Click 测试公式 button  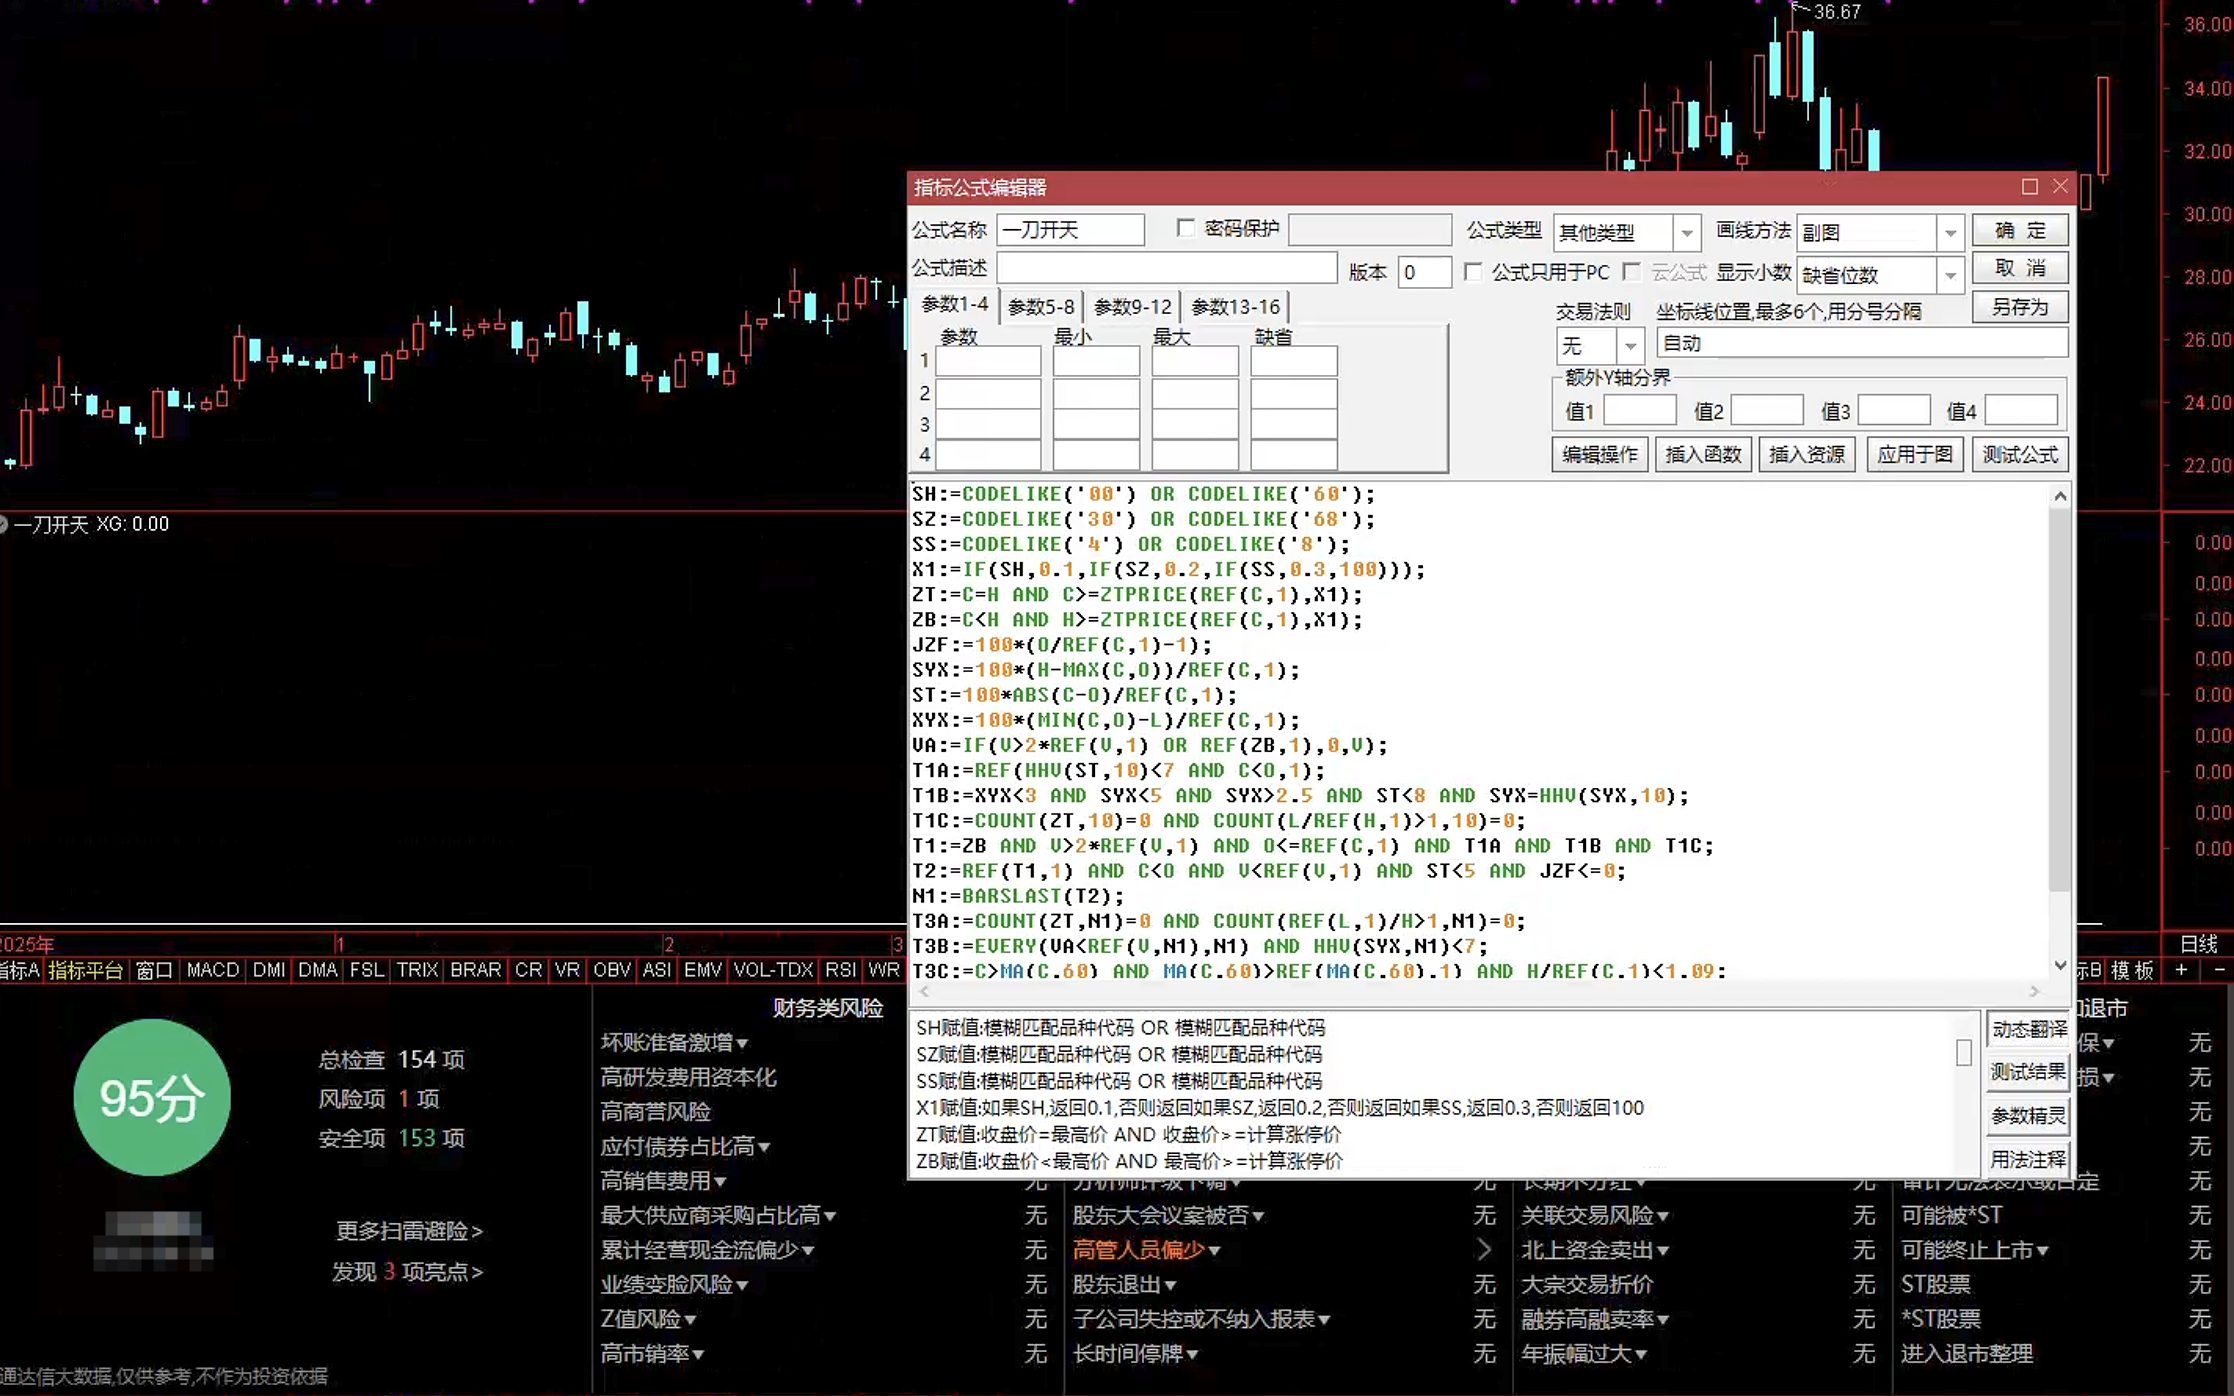2020,455
